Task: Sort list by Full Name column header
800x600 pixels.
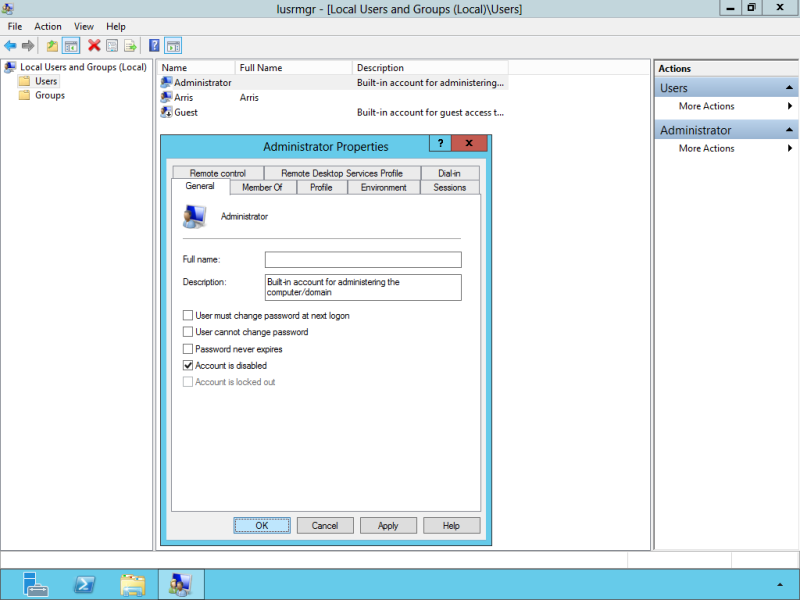Action: 294,68
